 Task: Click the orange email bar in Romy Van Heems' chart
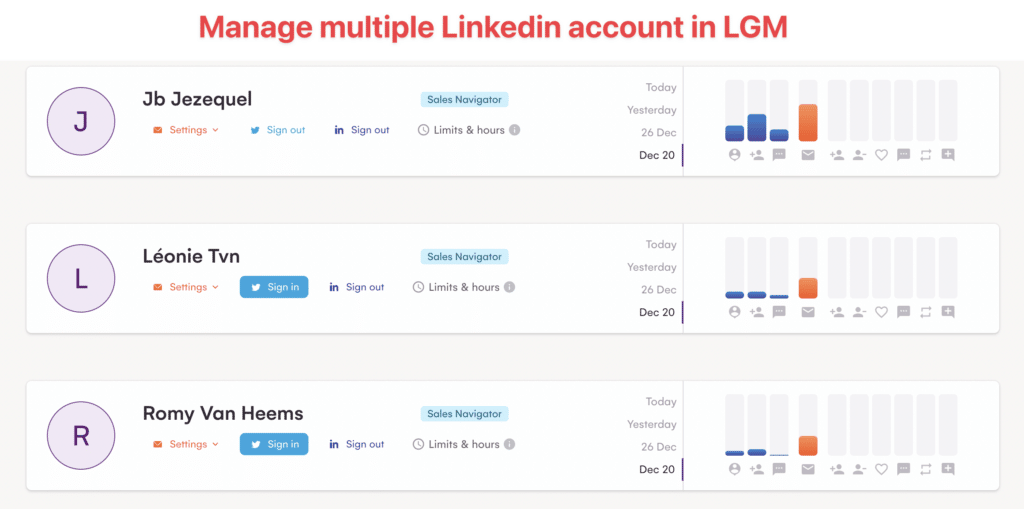pos(808,446)
